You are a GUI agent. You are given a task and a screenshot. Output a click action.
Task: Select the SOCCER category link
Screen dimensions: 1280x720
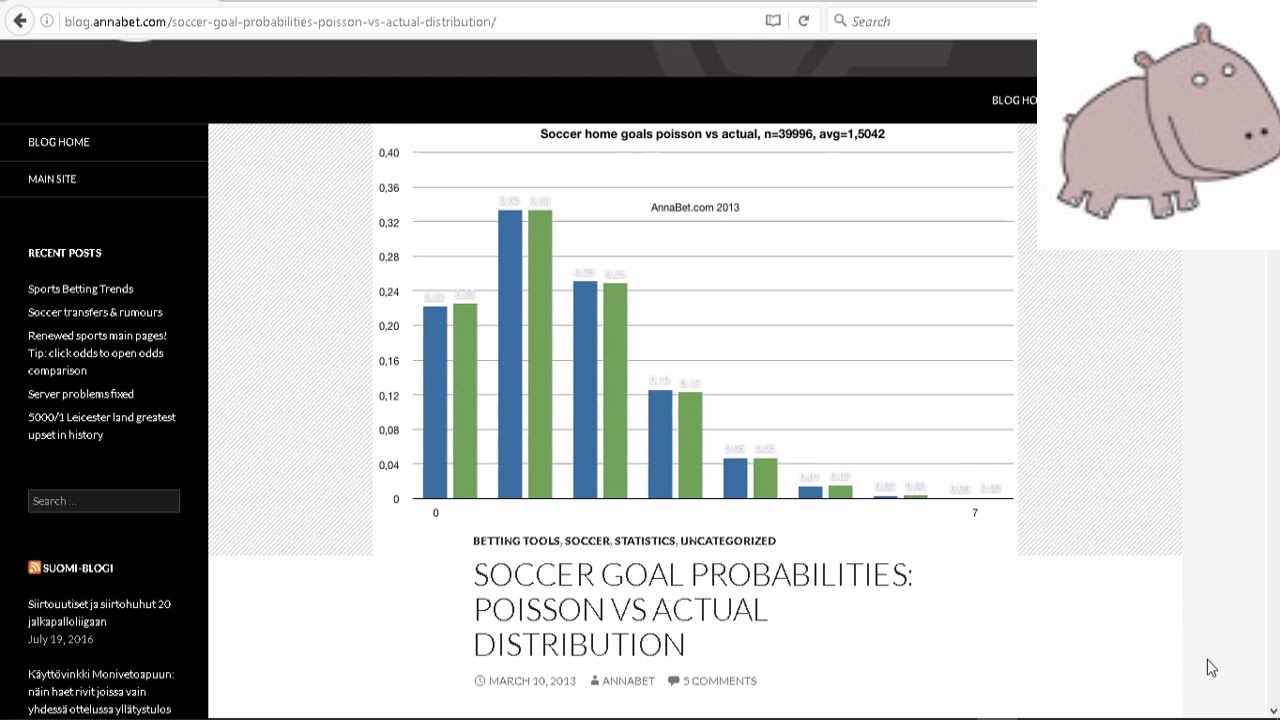(x=587, y=541)
